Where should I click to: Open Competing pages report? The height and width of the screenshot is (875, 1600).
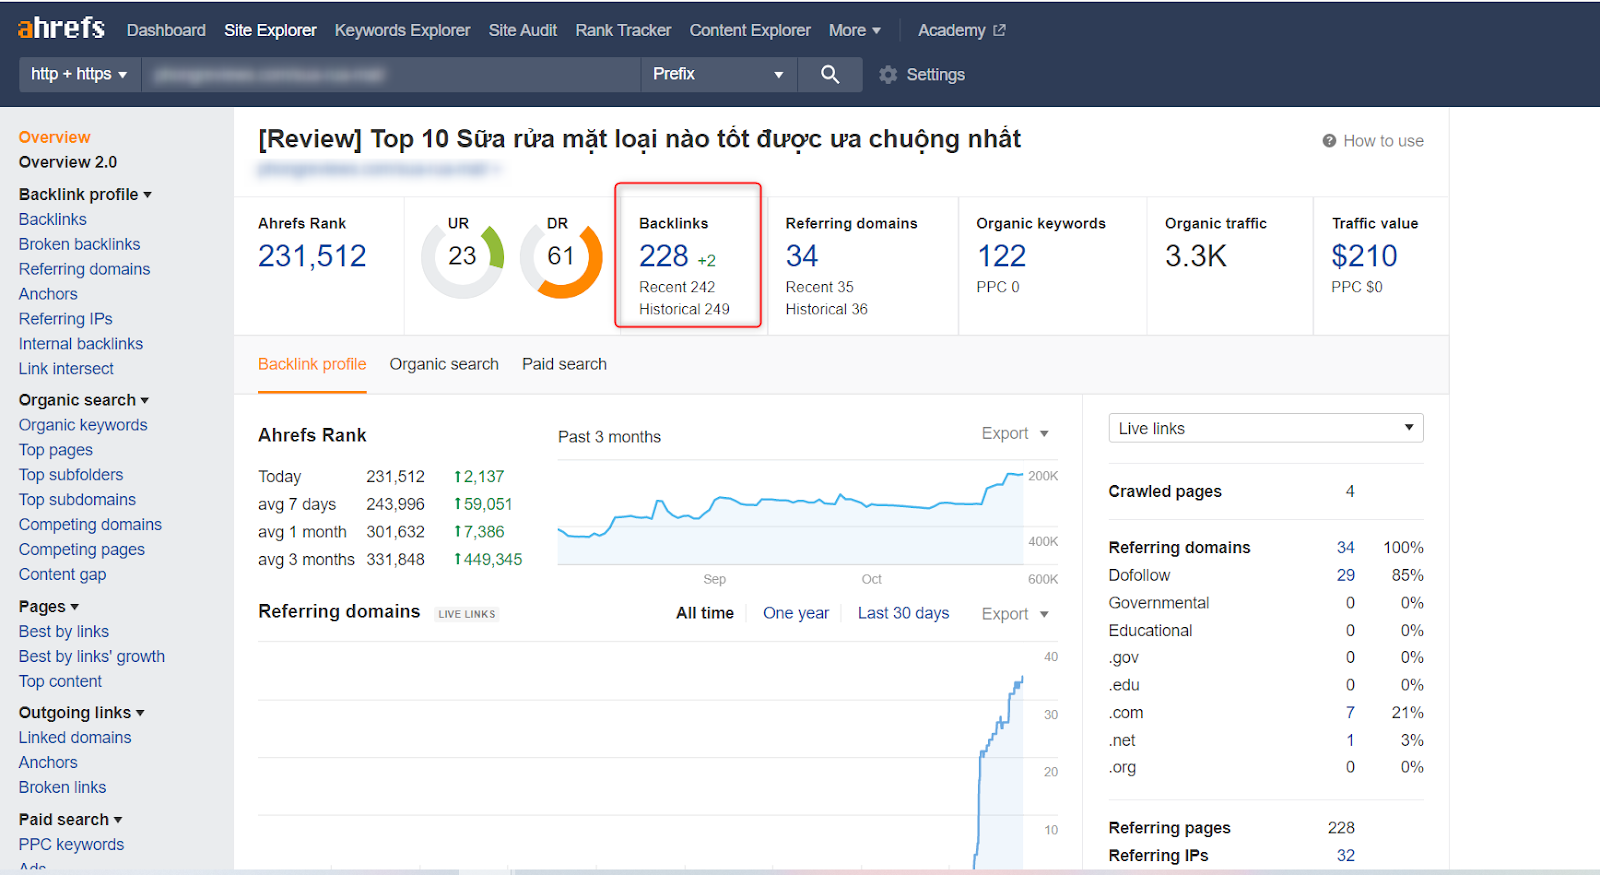[82, 550]
